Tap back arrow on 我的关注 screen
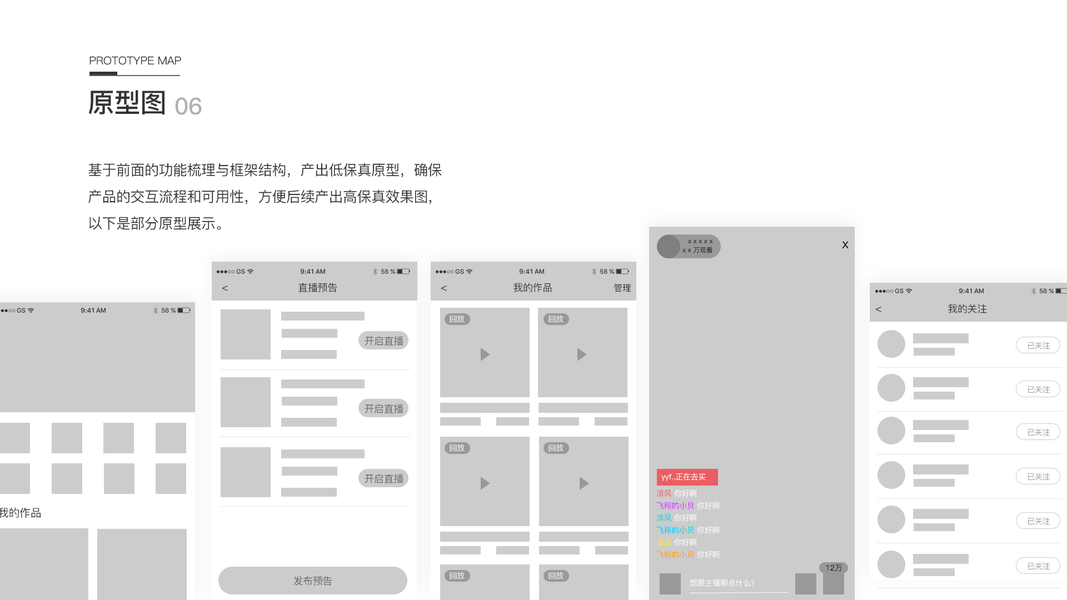The image size is (1067, 600). click(x=879, y=310)
